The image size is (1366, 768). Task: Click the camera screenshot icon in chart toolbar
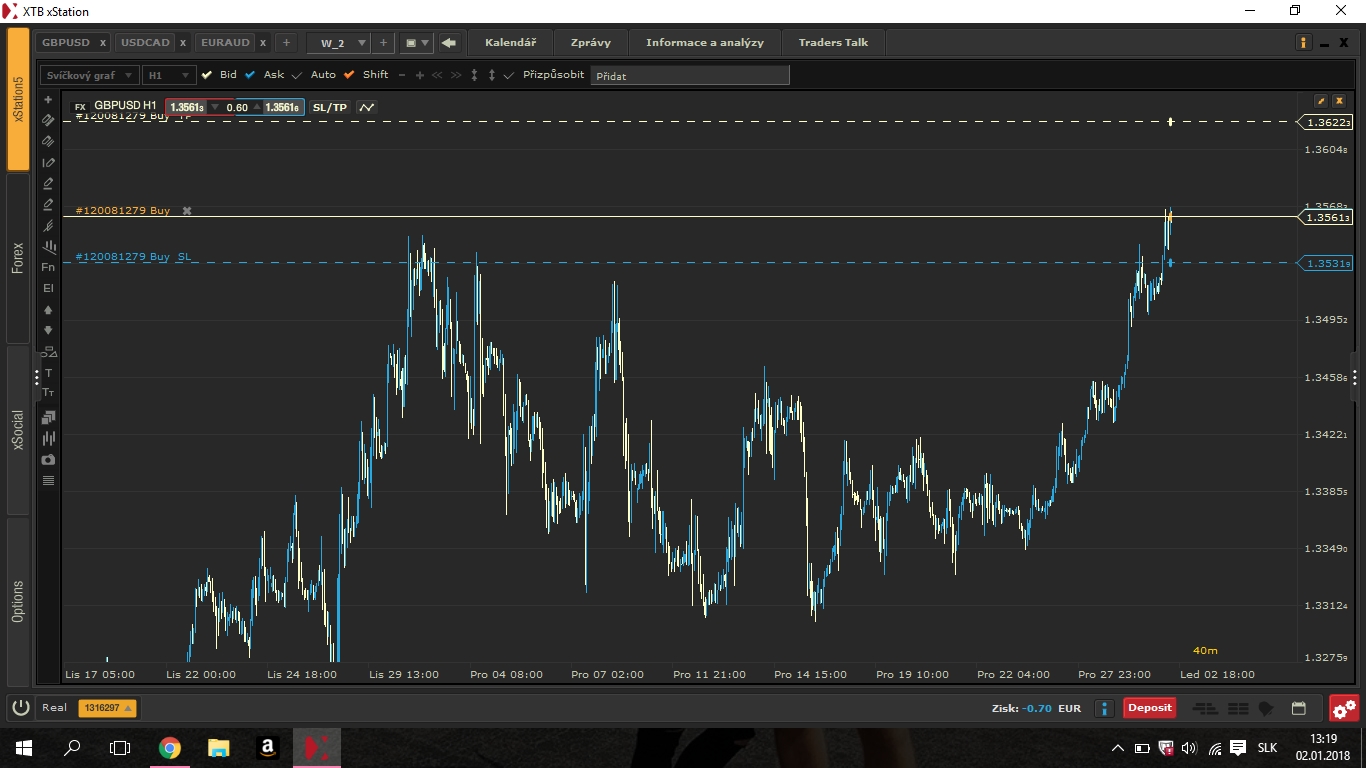(48, 459)
